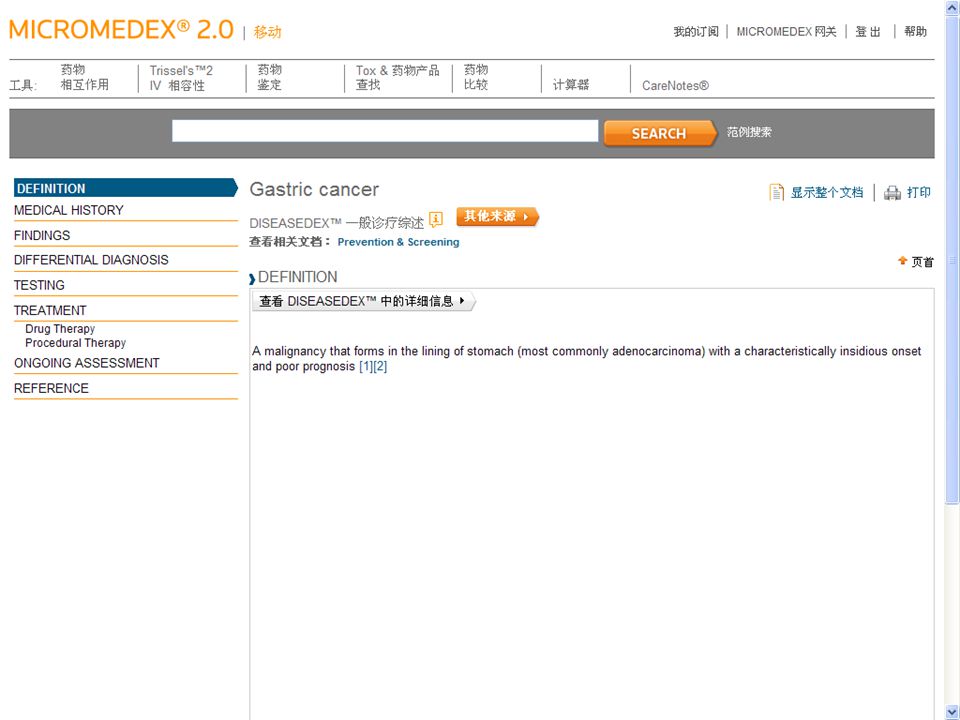Open MICROMEDEX 网关 link
Image resolution: width=960 pixels, height=720 pixels.
(x=786, y=31)
